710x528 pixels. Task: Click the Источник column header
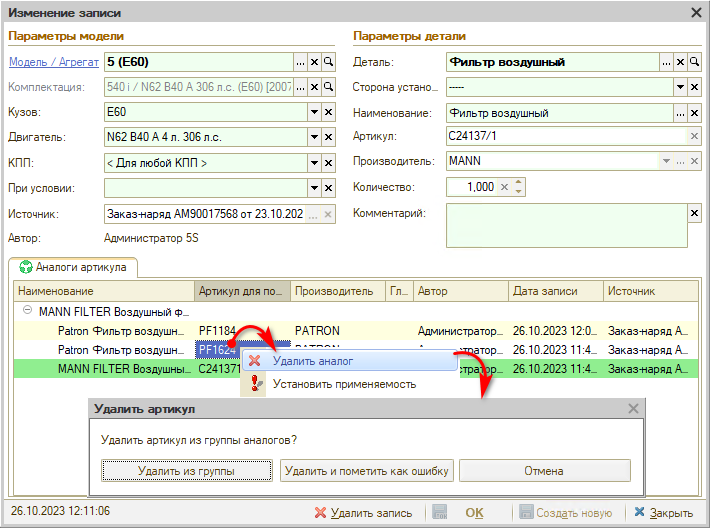tap(650, 291)
